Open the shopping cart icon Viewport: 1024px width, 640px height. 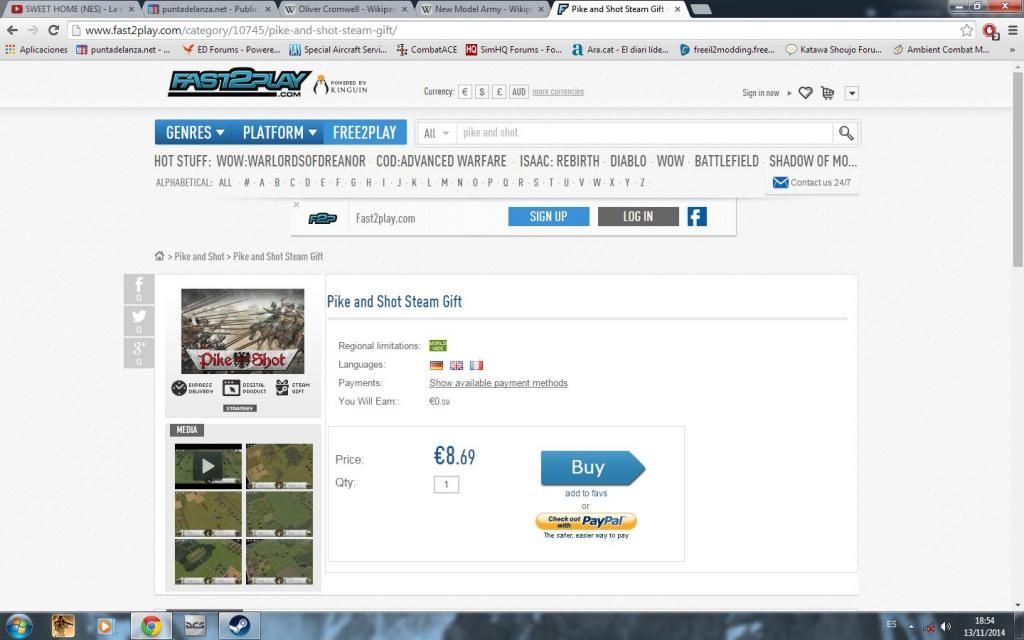(x=827, y=93)
